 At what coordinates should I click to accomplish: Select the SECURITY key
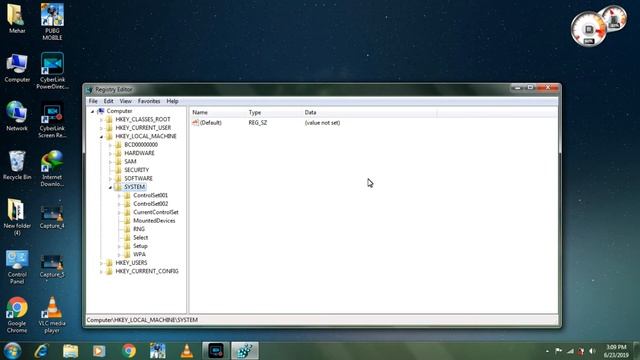tap(136, 170)
